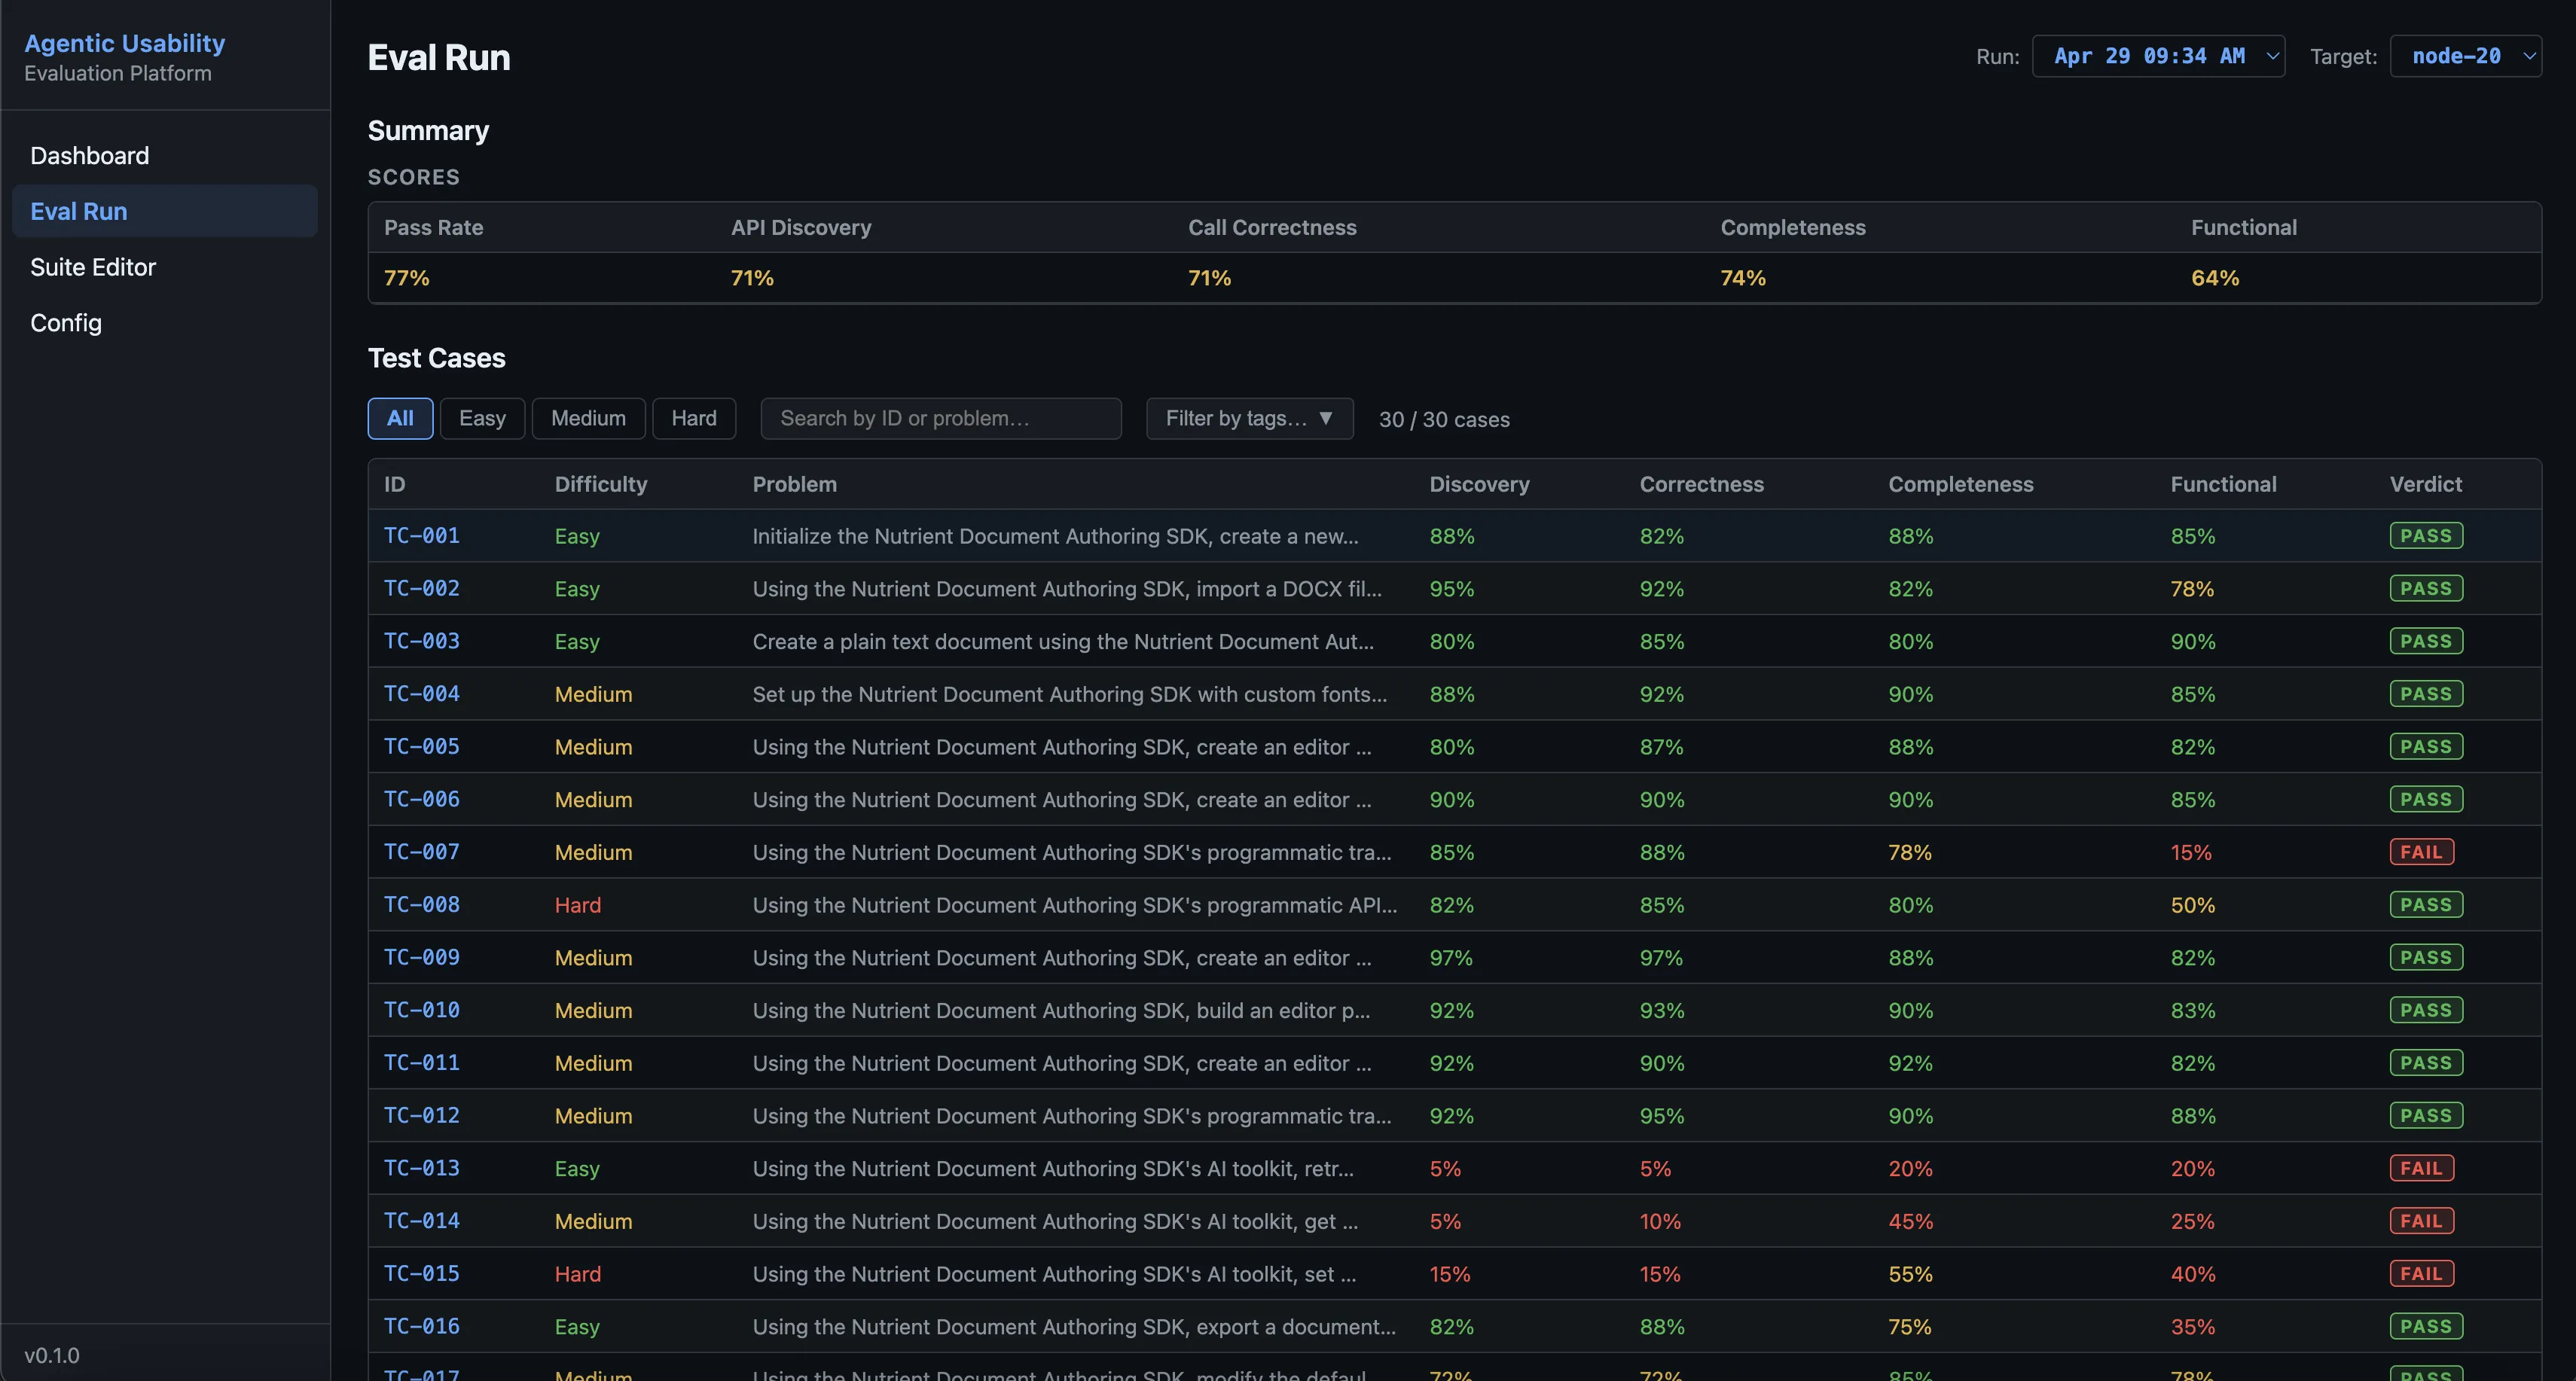2576x1381 pixels.
Task: Click the 35% Functional score for TC-016
Action: (x=2193, y=1327)
